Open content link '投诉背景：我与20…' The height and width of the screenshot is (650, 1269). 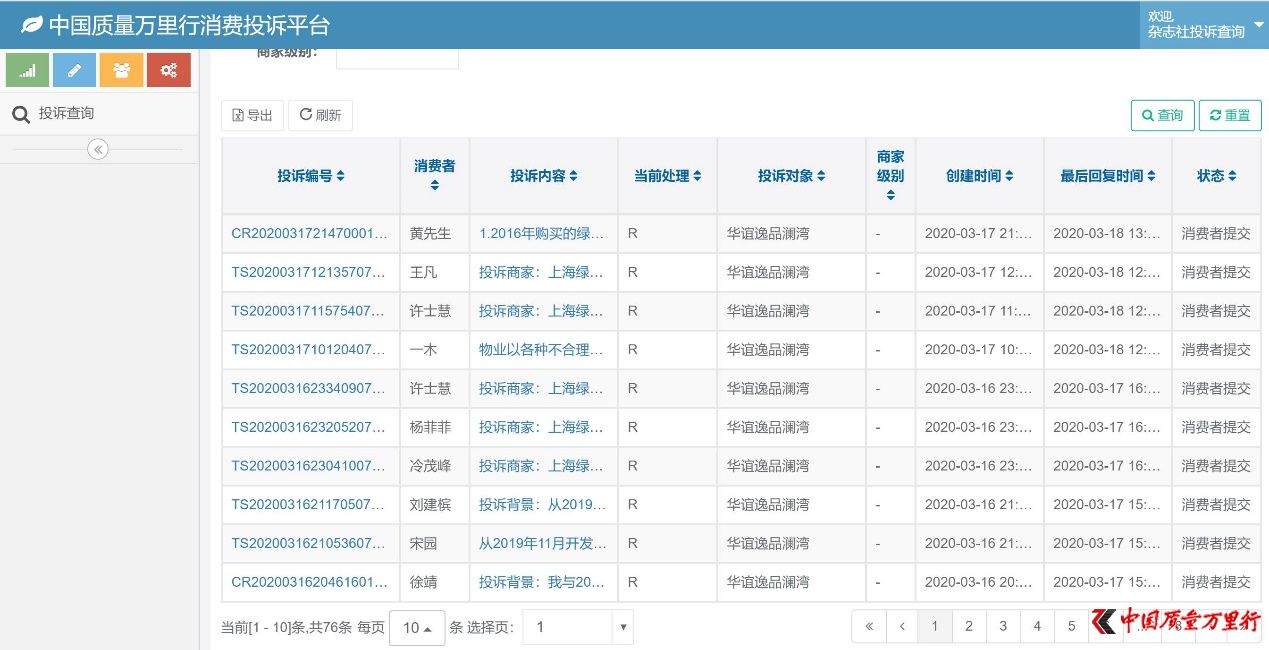[x=543, y=582]
